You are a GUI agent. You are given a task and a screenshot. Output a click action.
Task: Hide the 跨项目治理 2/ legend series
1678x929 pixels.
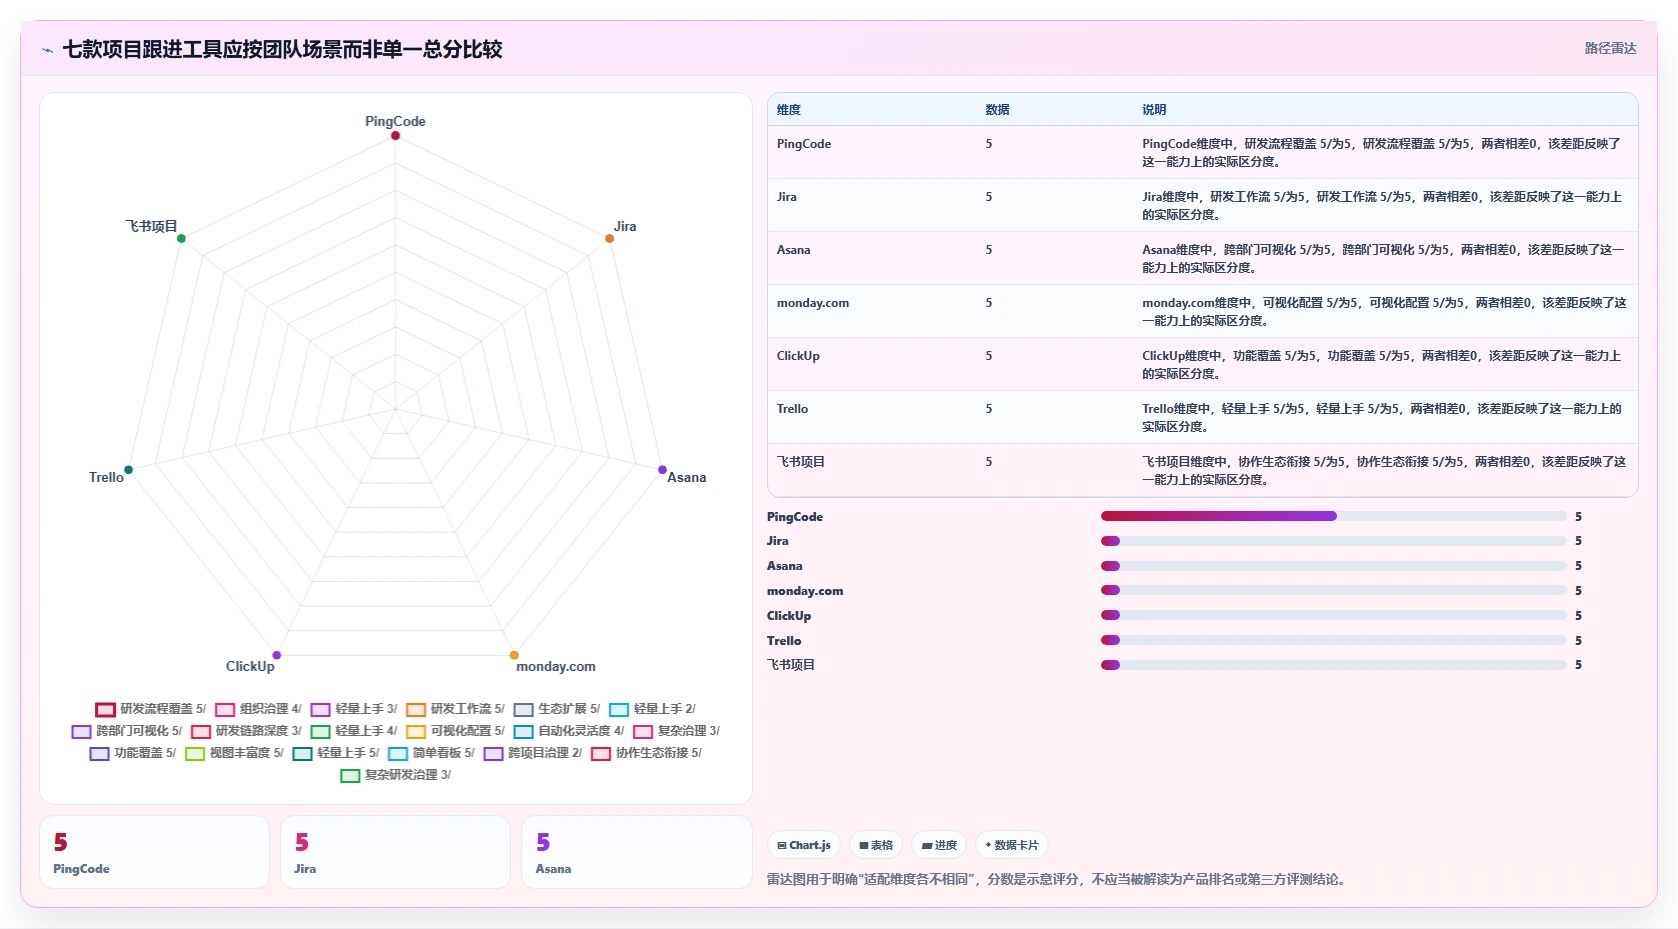pyautogui.click(x=533, y=753)
